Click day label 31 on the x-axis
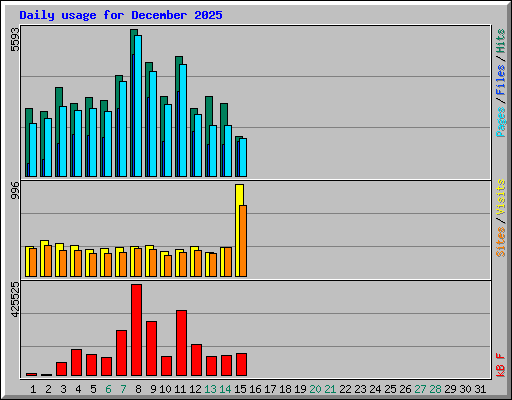 tap(480, 389)
